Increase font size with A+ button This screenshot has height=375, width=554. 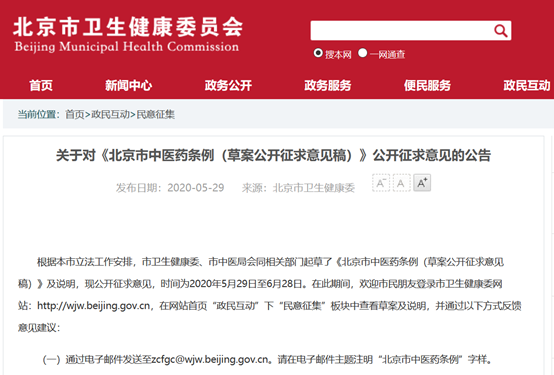click(422, 183)
